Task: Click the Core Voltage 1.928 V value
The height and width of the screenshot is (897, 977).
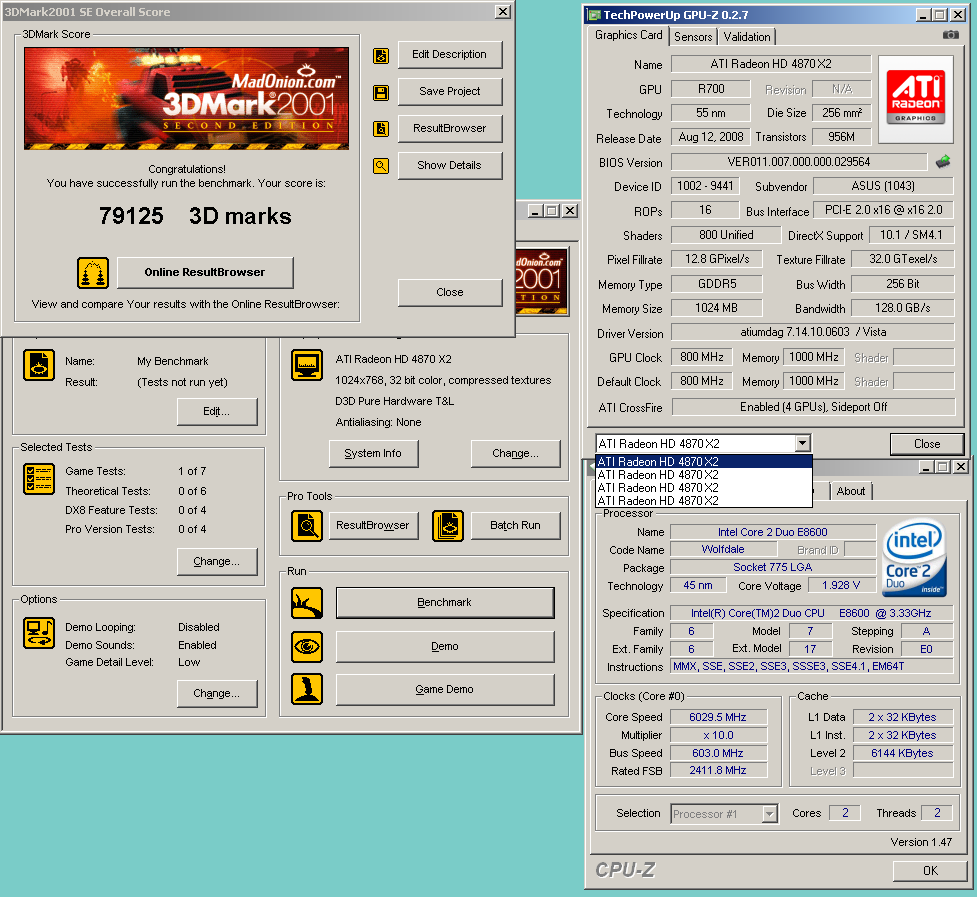Action: point(841,586)
